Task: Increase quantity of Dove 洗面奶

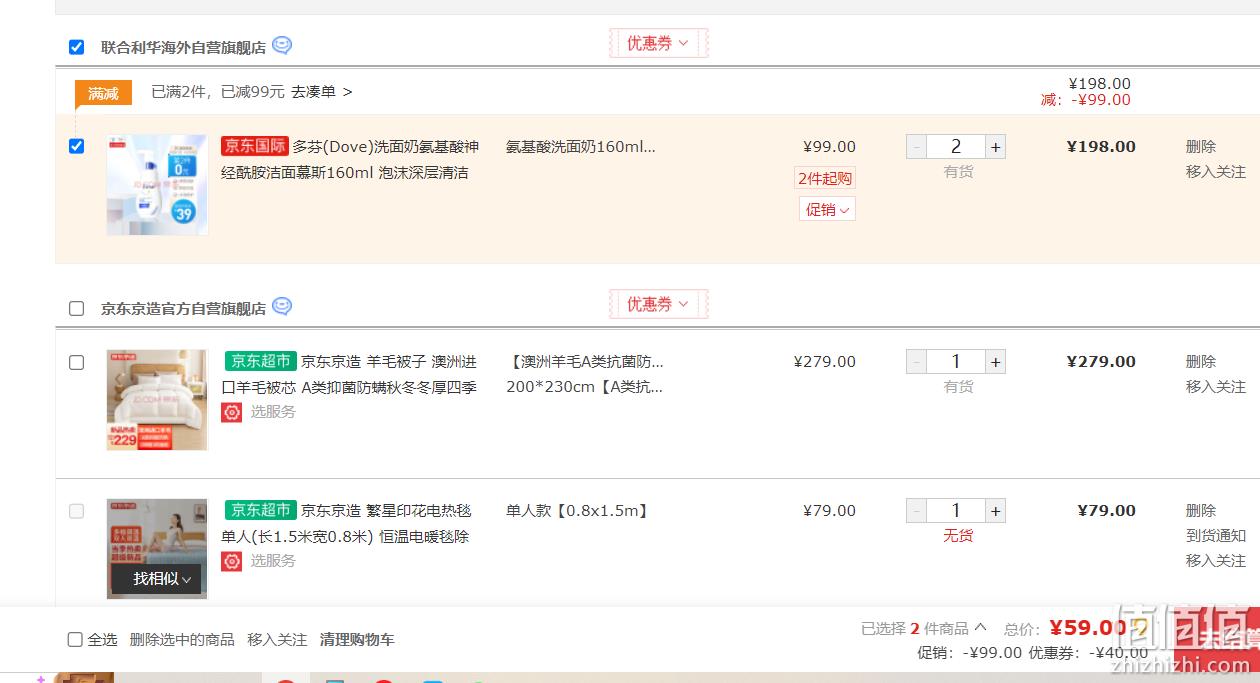Action: coord(995,147)
